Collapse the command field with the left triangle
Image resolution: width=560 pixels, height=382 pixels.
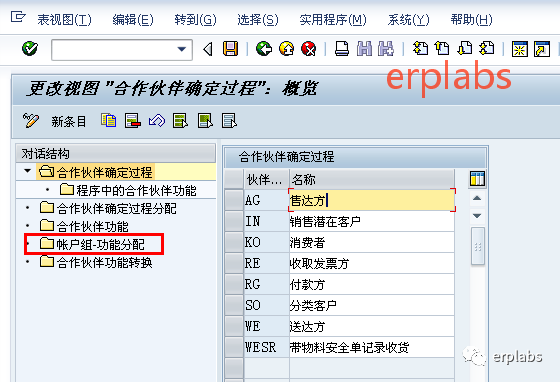tap(208, 49)
